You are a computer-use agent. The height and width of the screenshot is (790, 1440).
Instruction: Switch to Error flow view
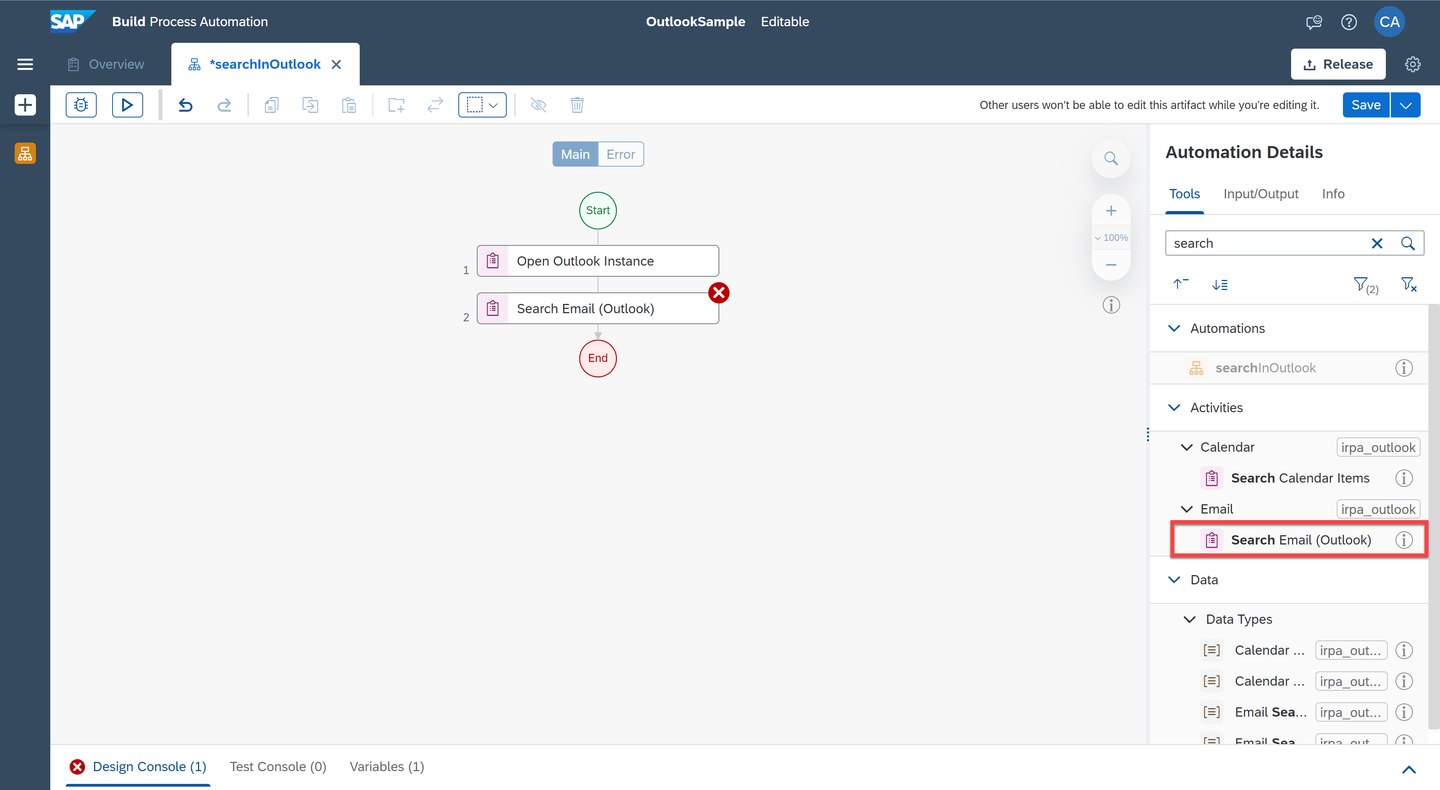tap(621, 154)
